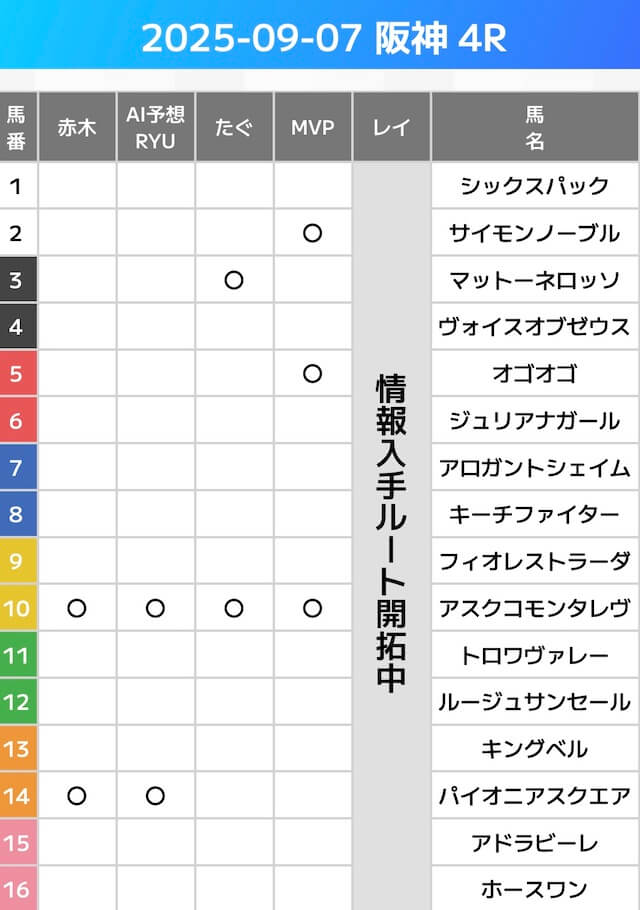Click the red horse number 5 cell

[17, 374]
